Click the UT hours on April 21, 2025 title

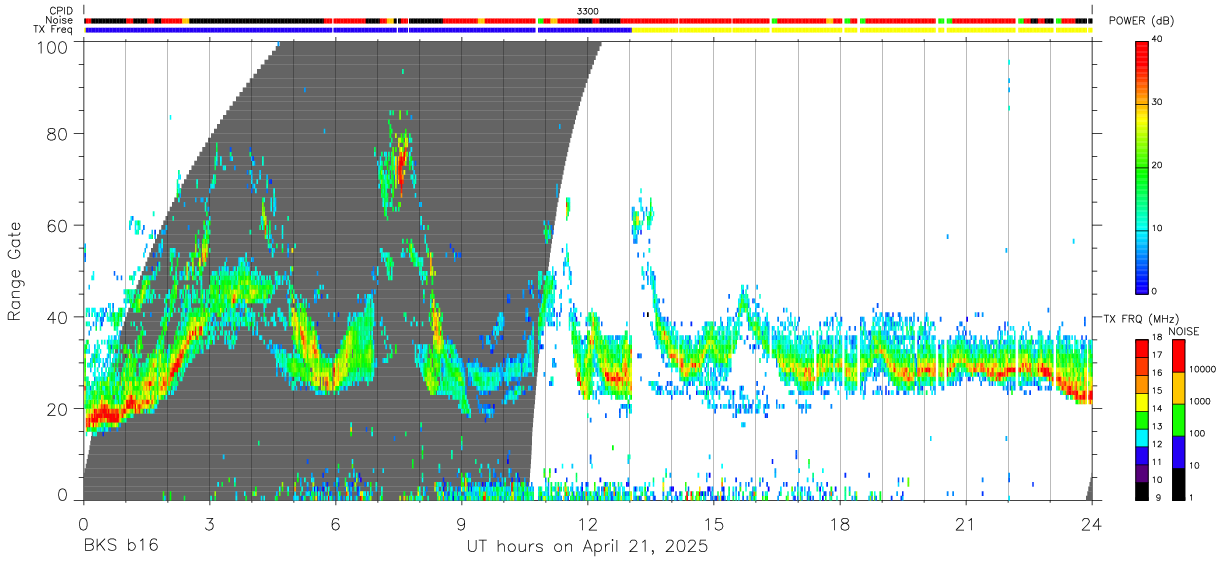(x=587, y=547)
